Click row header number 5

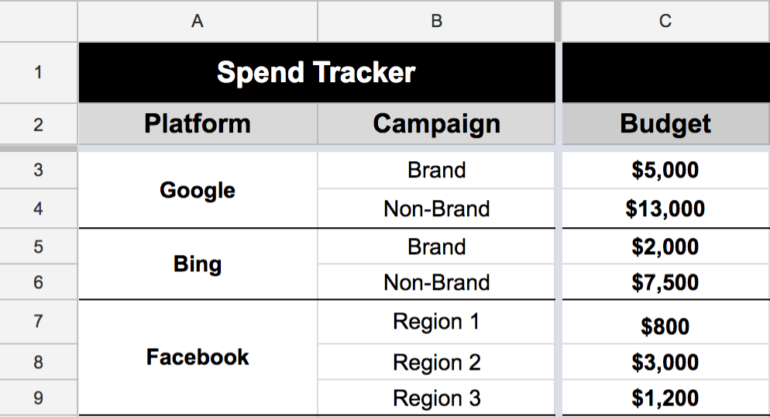click(x=38, y=246)
